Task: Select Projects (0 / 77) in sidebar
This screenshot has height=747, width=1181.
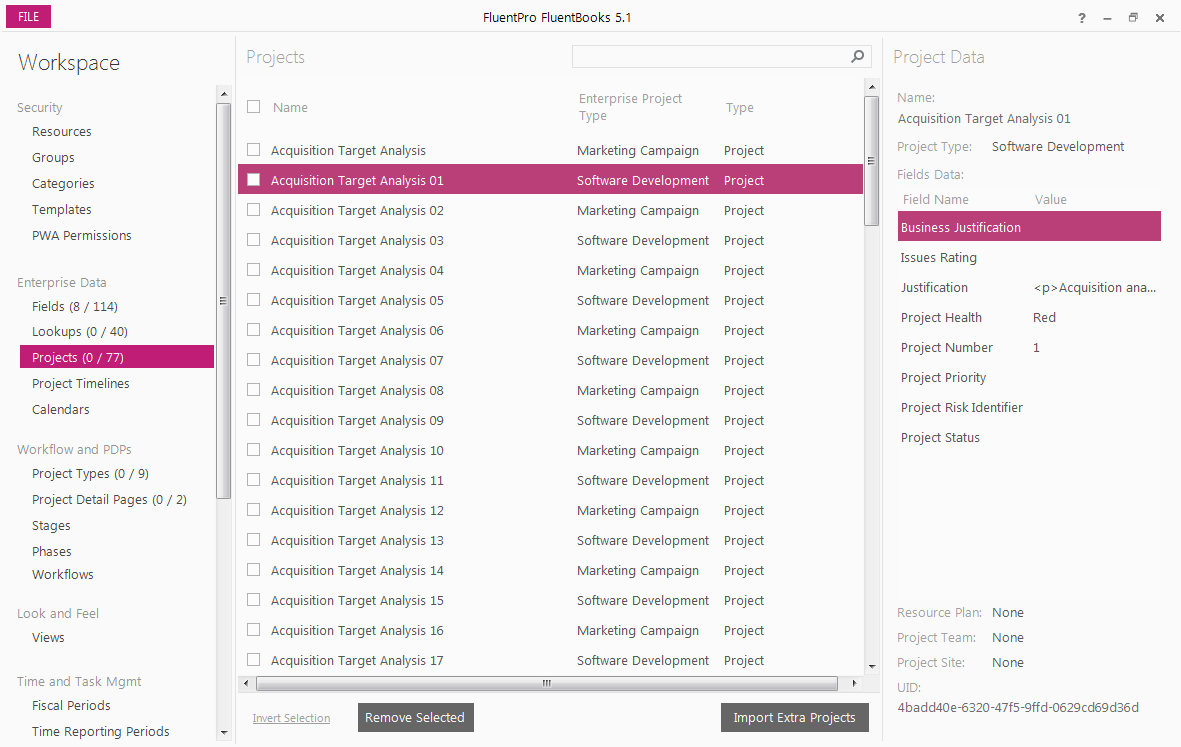Action: (x=117, y=357)
